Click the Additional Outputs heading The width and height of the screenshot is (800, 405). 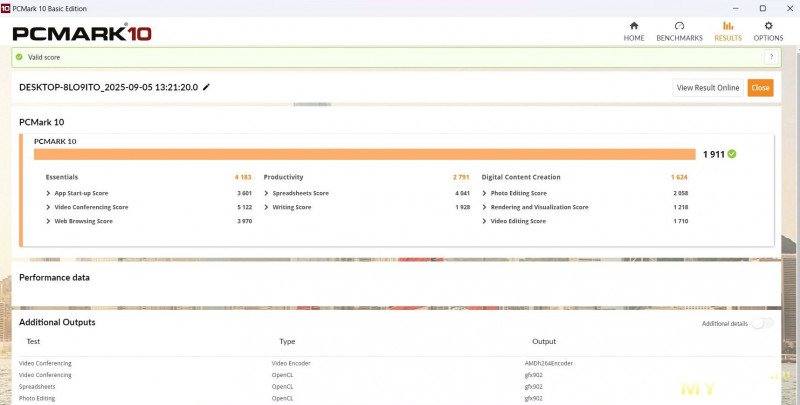(x=57, y=322)
